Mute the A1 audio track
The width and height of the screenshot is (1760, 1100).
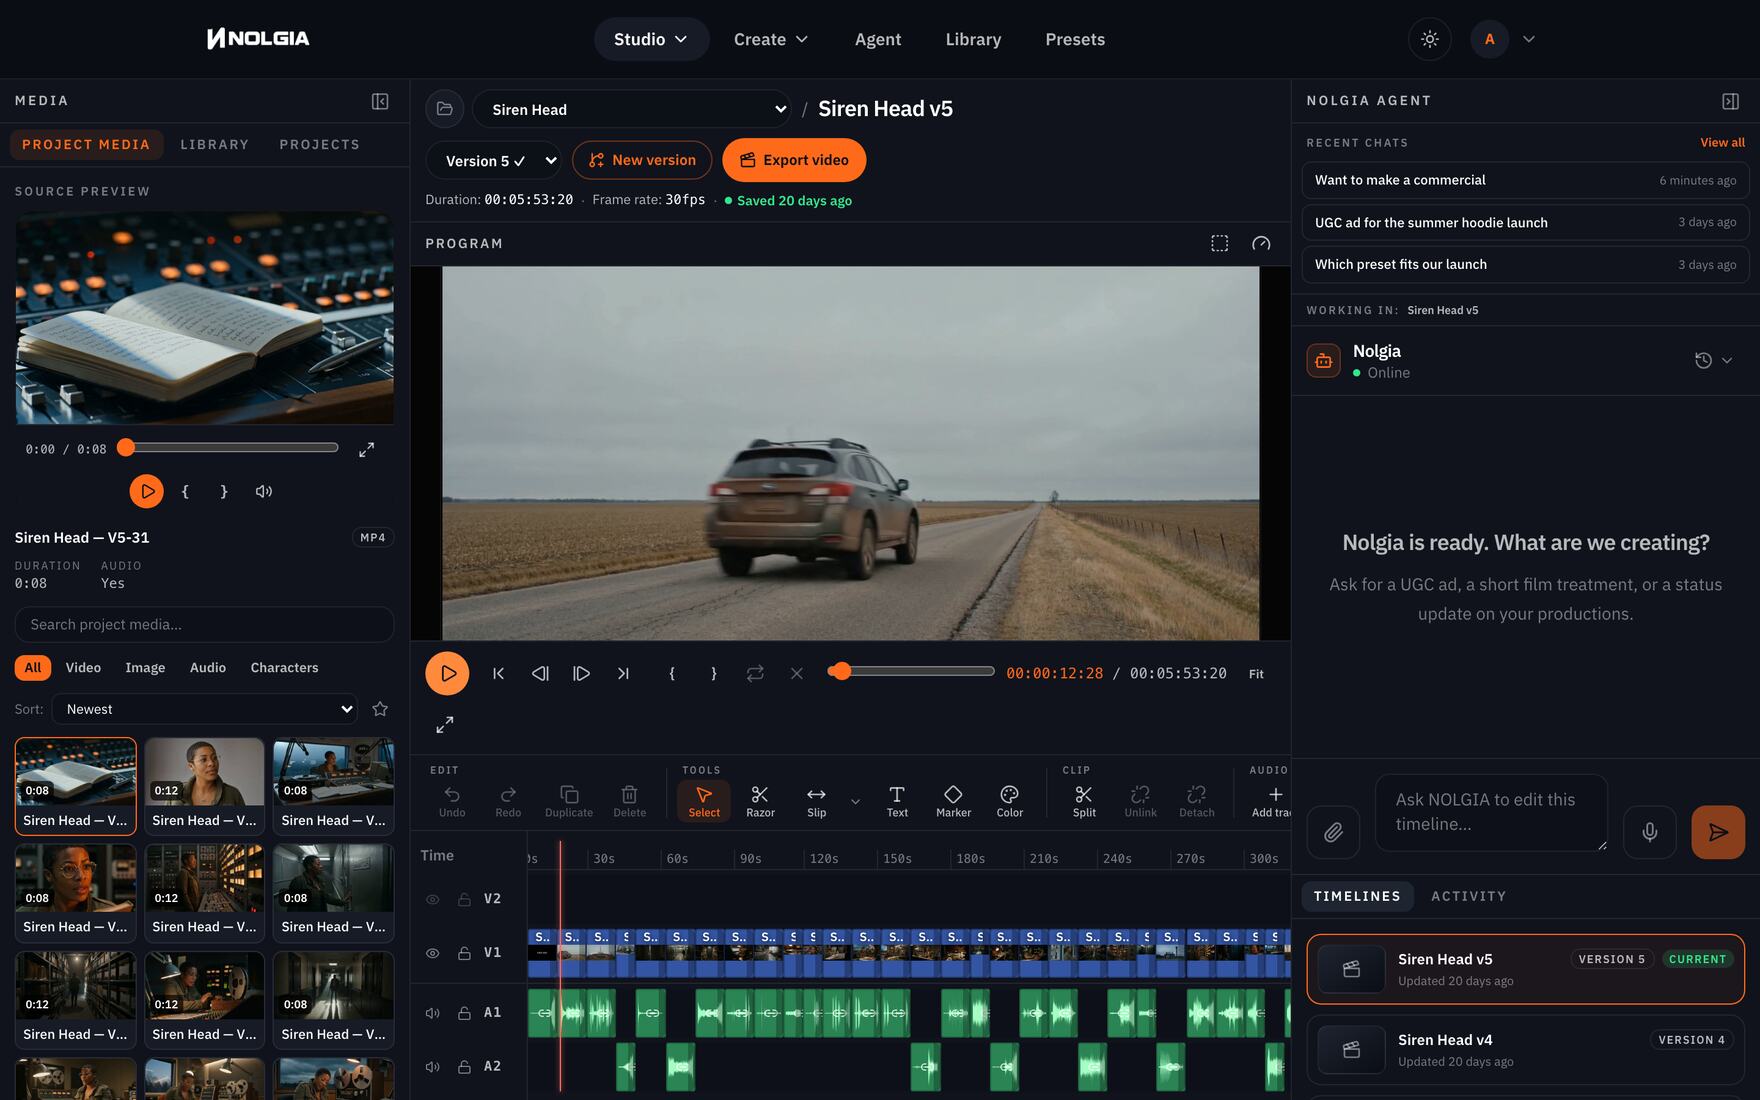(433, 1013)
